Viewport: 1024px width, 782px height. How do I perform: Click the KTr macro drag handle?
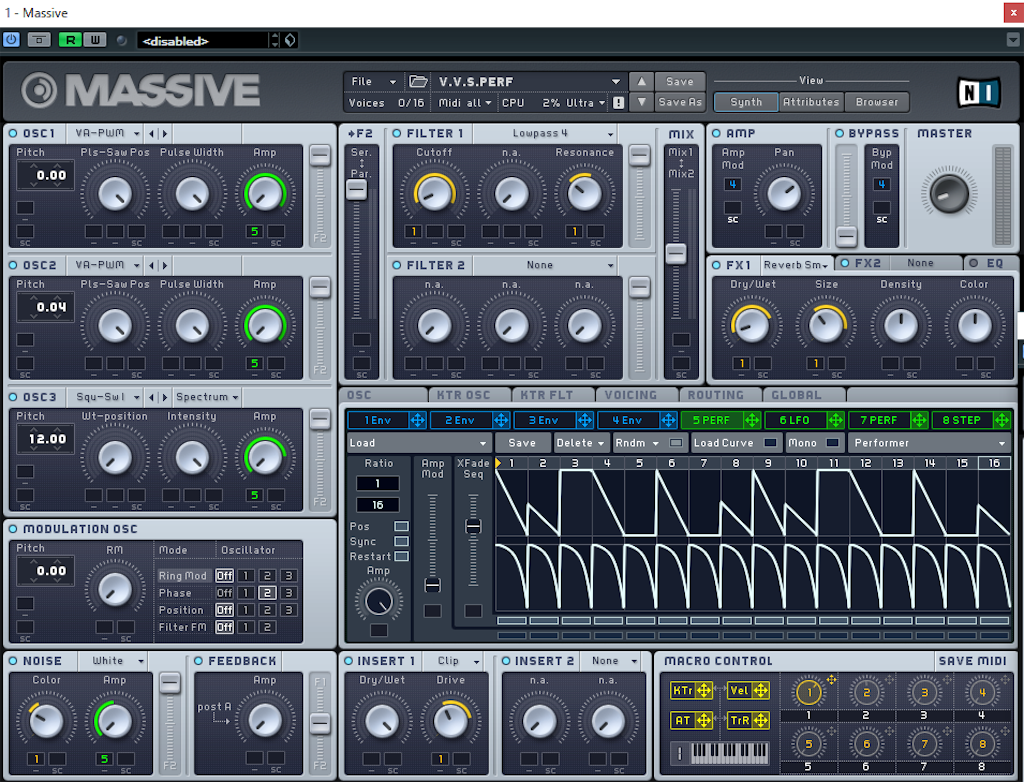pos(704,690)
